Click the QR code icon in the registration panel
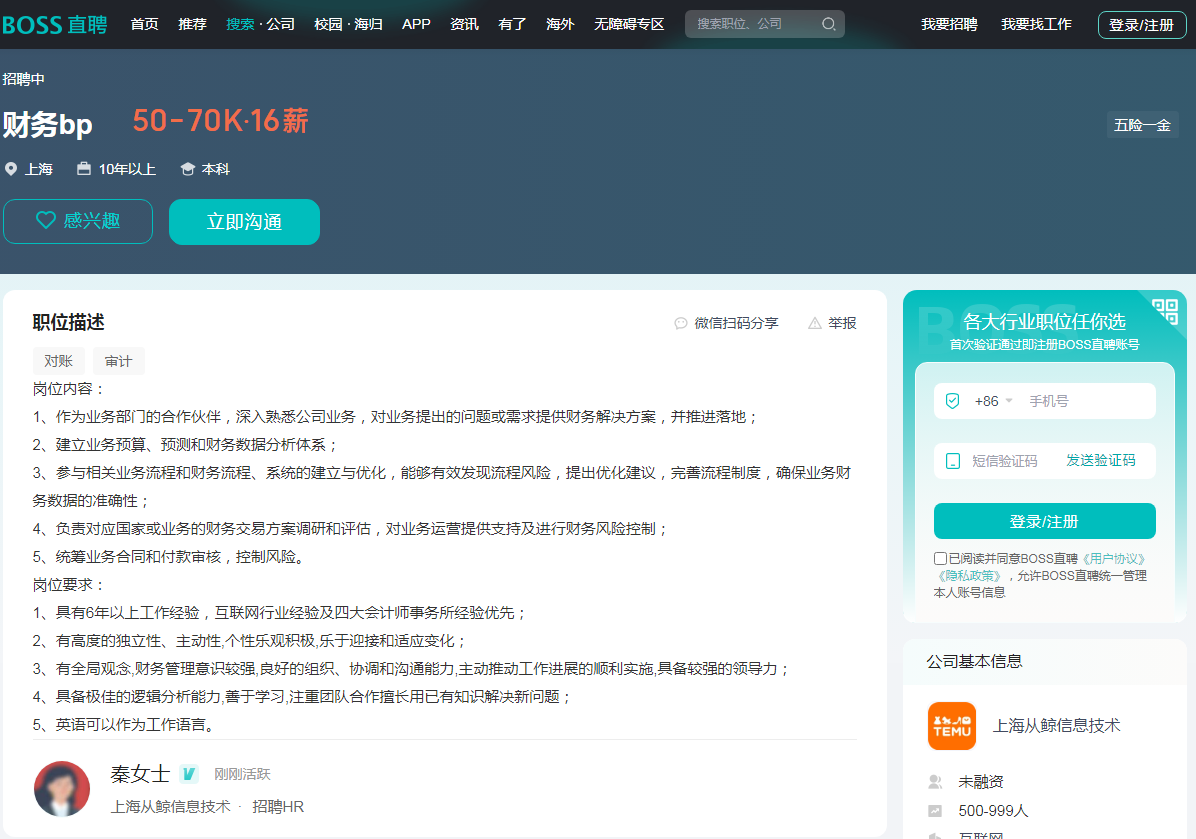The height and width of the screenshot is (839, 1196). click(1168, 312)
